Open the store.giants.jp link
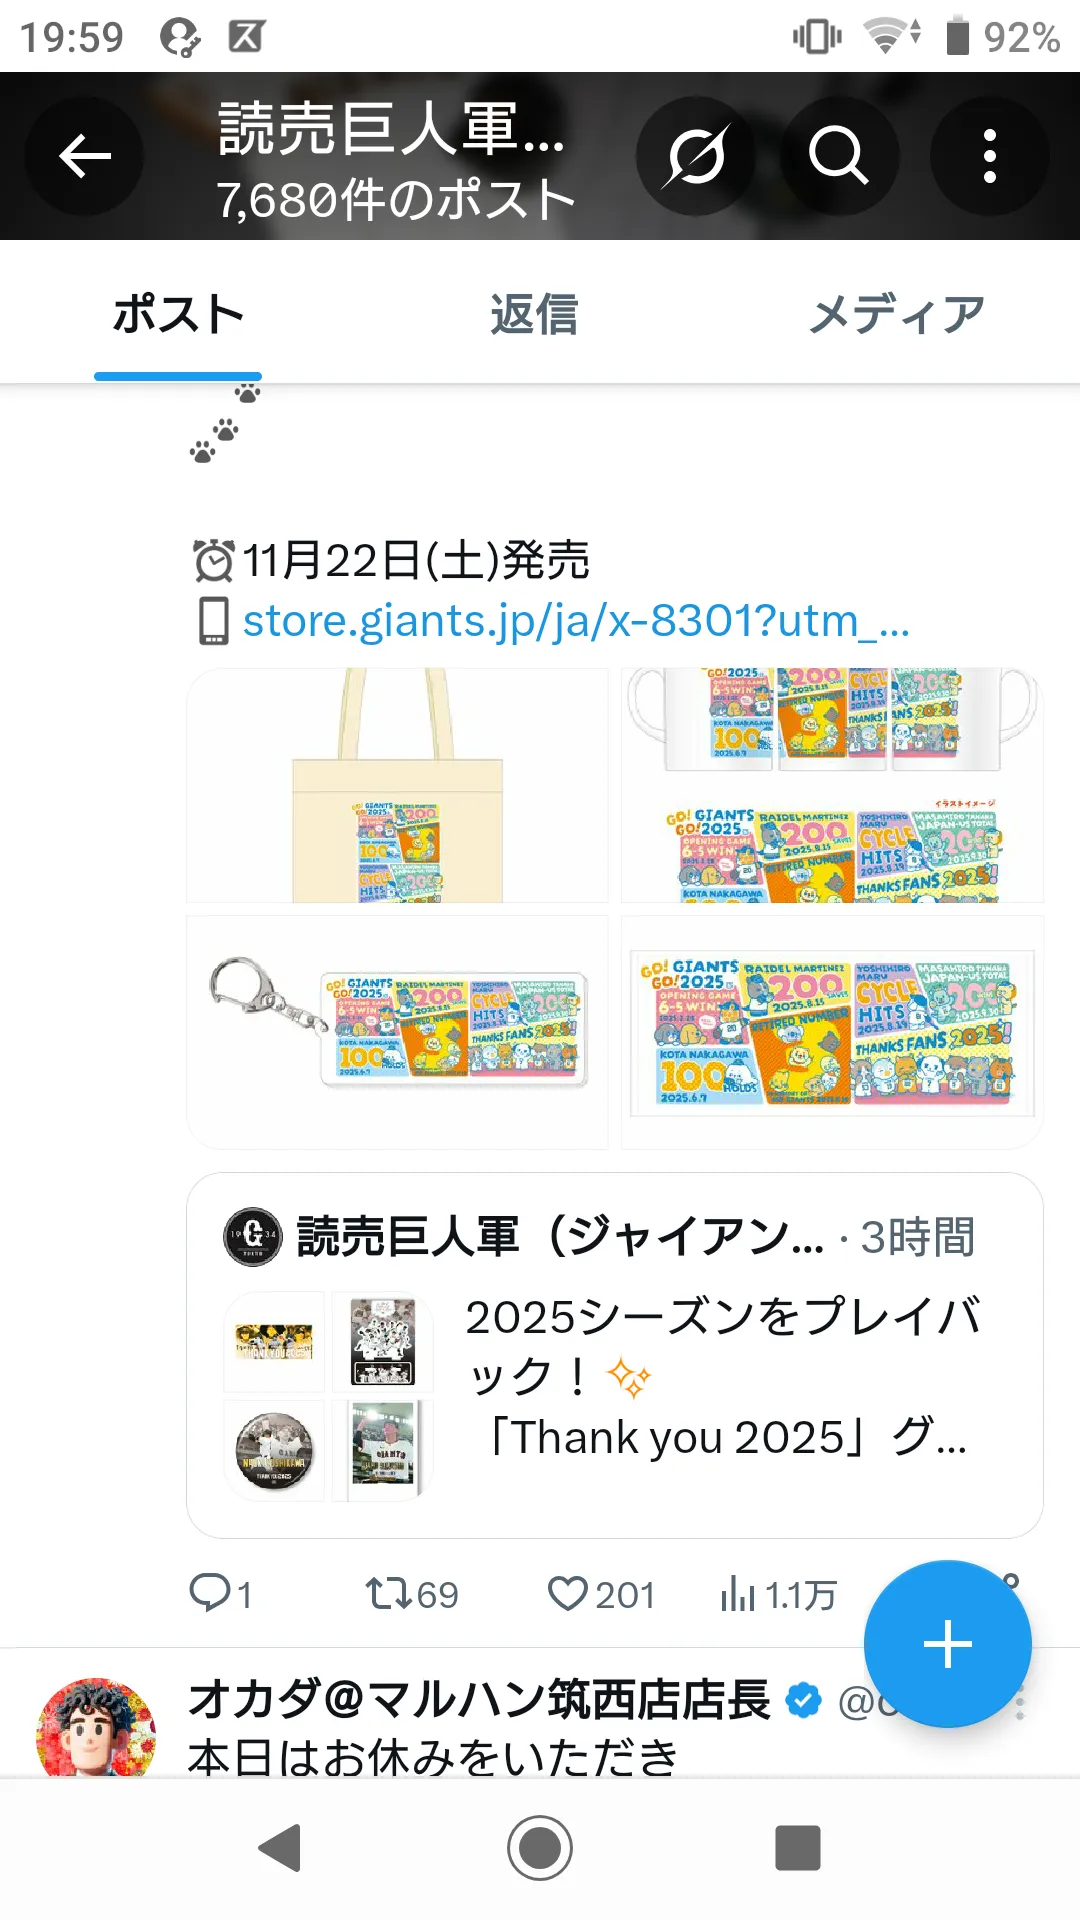The image size is (1080, 1920). click(x=576, y=620)
